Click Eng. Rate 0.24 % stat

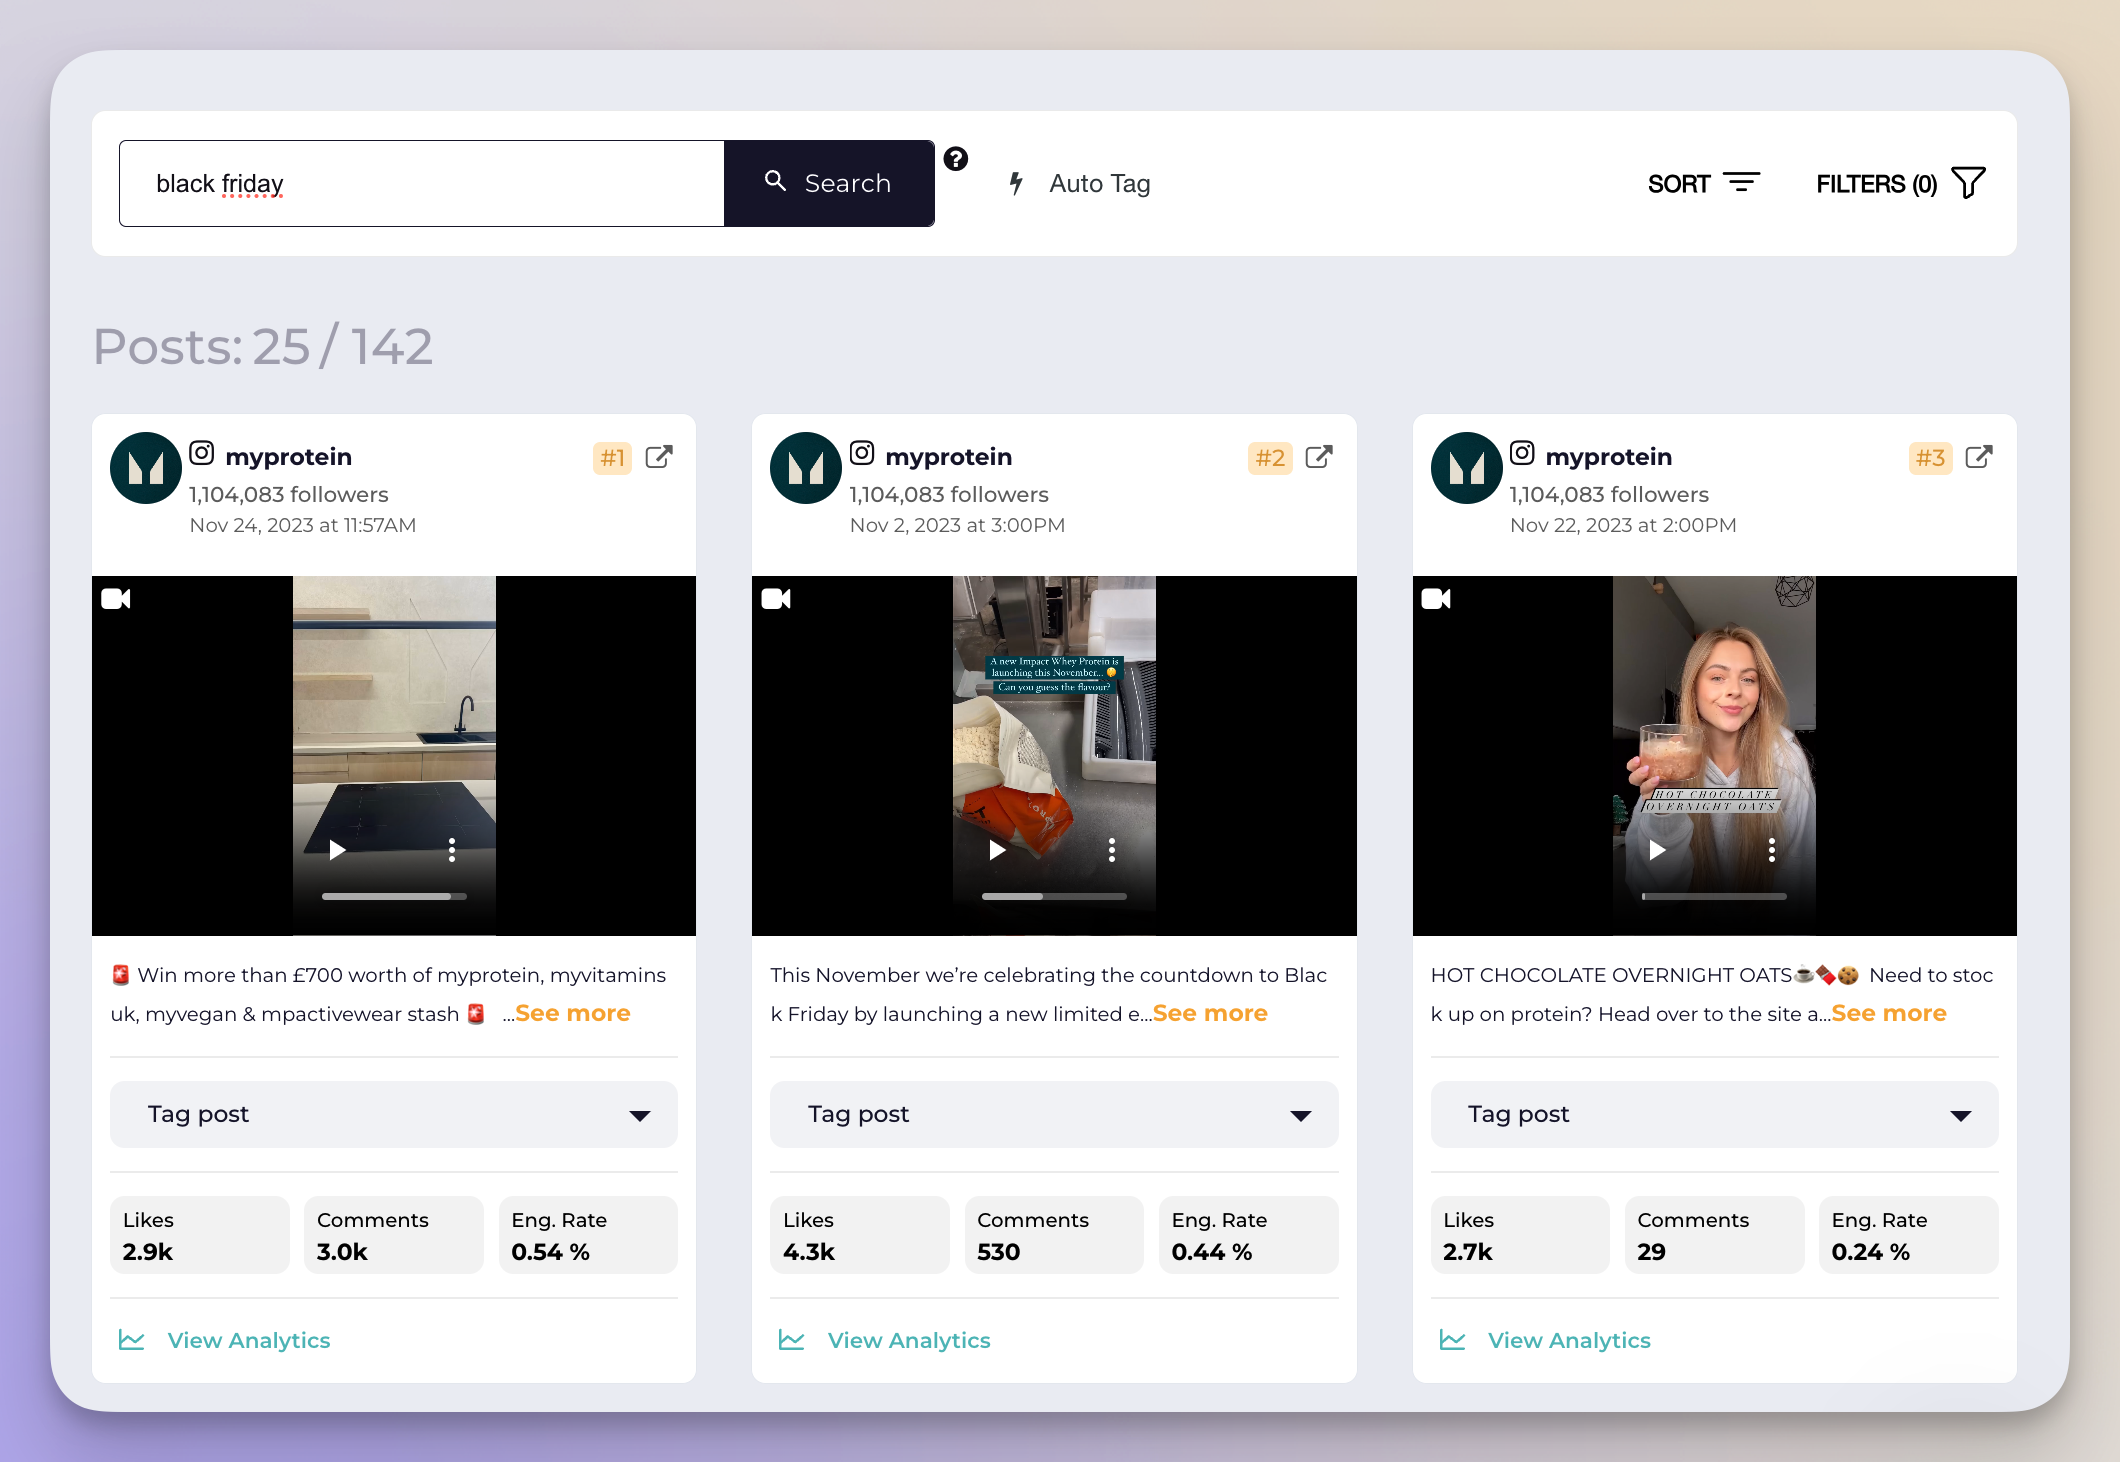point(1908,1235)
